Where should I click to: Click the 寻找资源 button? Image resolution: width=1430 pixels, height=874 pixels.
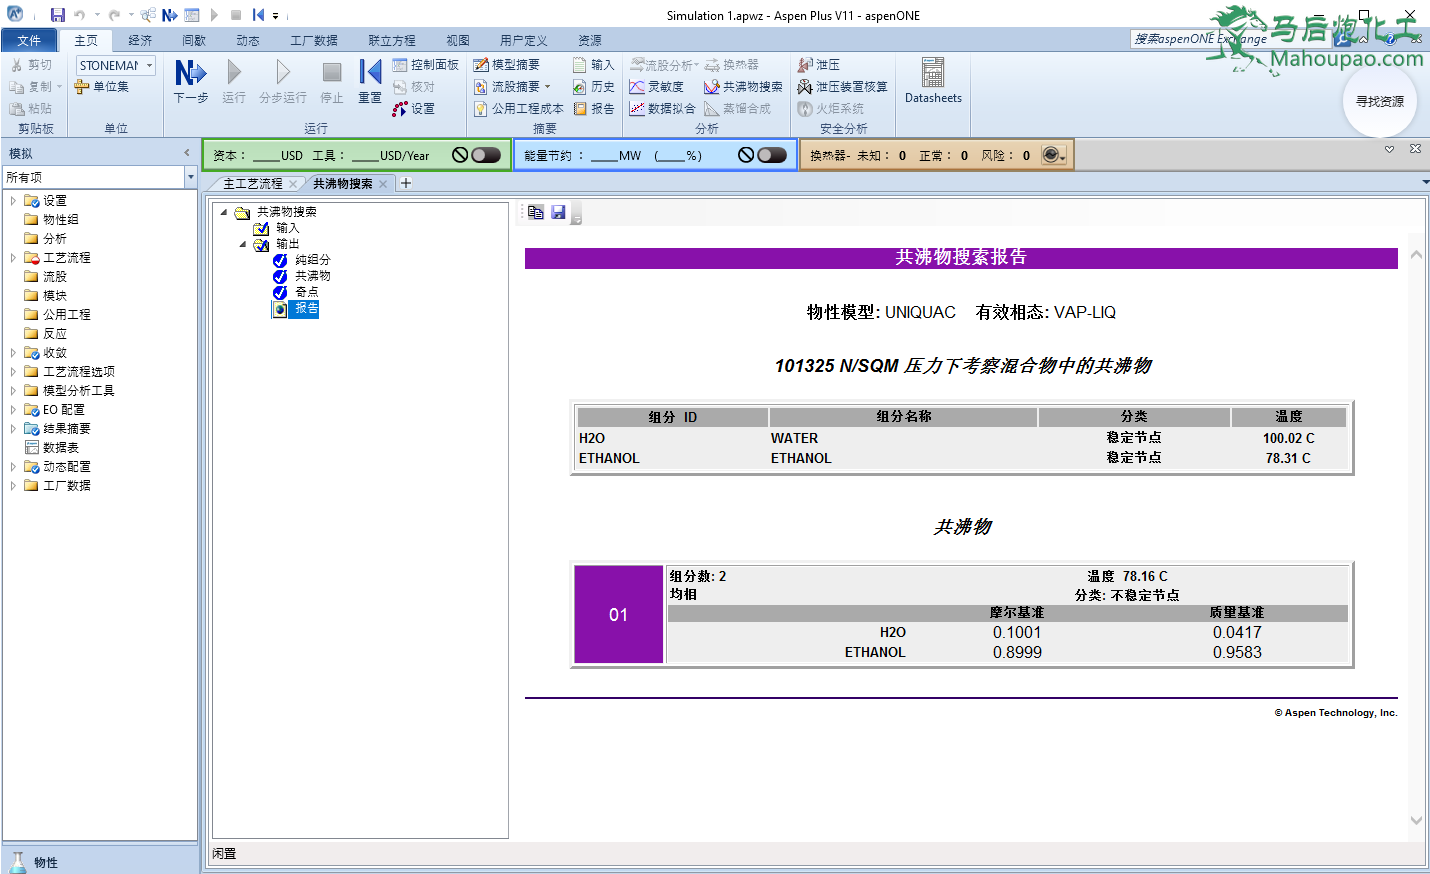[x=1379, y=101]
